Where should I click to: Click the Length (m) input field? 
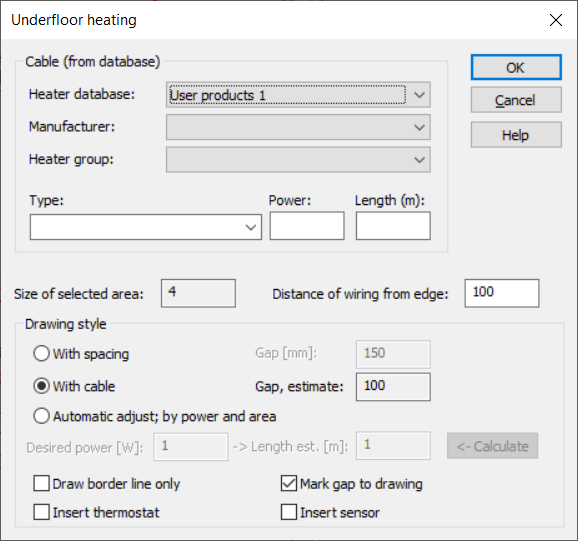click(393, 226)
